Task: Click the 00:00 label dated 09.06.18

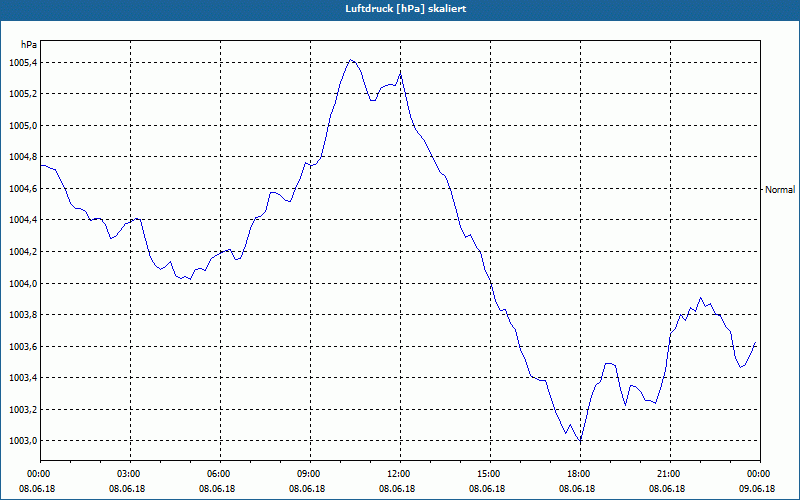Action: (x=757, y=473)
